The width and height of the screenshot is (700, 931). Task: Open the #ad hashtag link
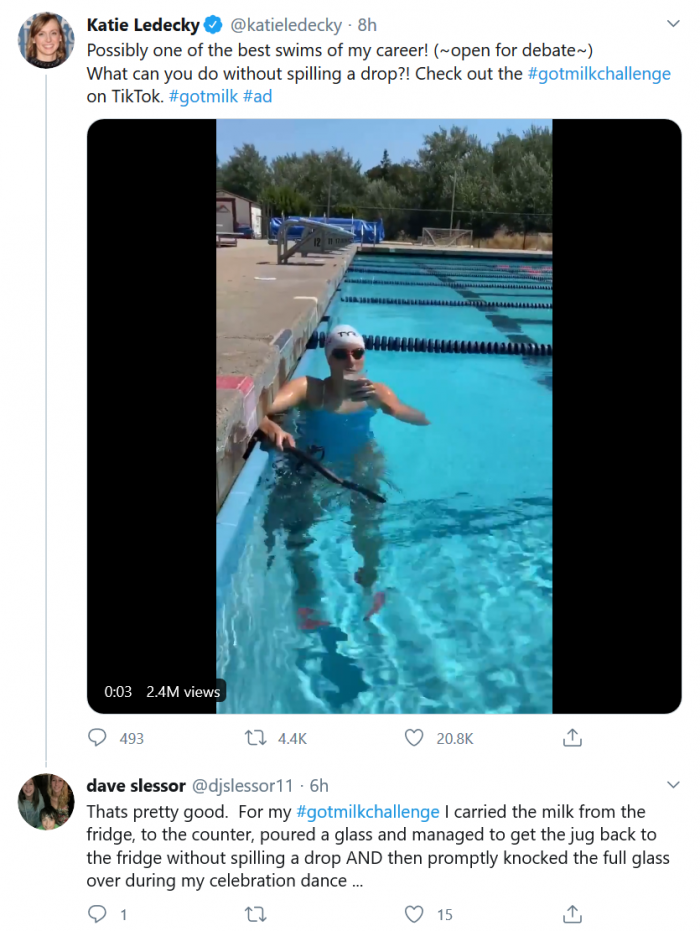(257, 97)
